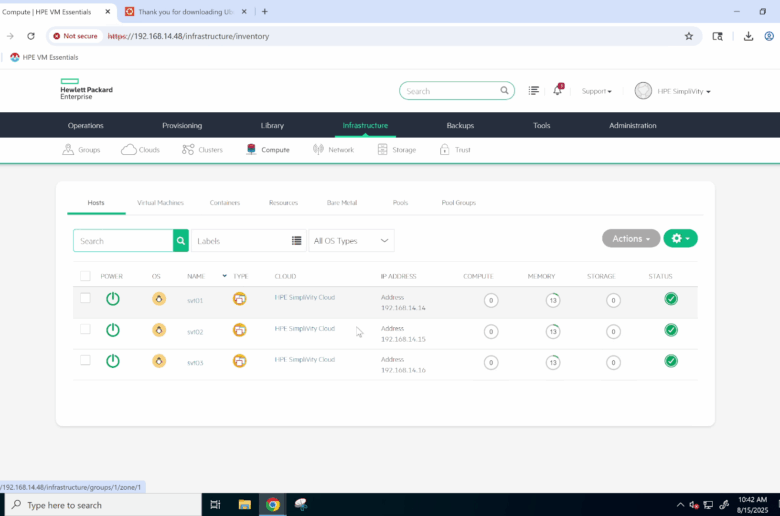Screen dimensions: 780x516
Task: Click the memory usage gauge for svt03
Action: coord(552,362)
